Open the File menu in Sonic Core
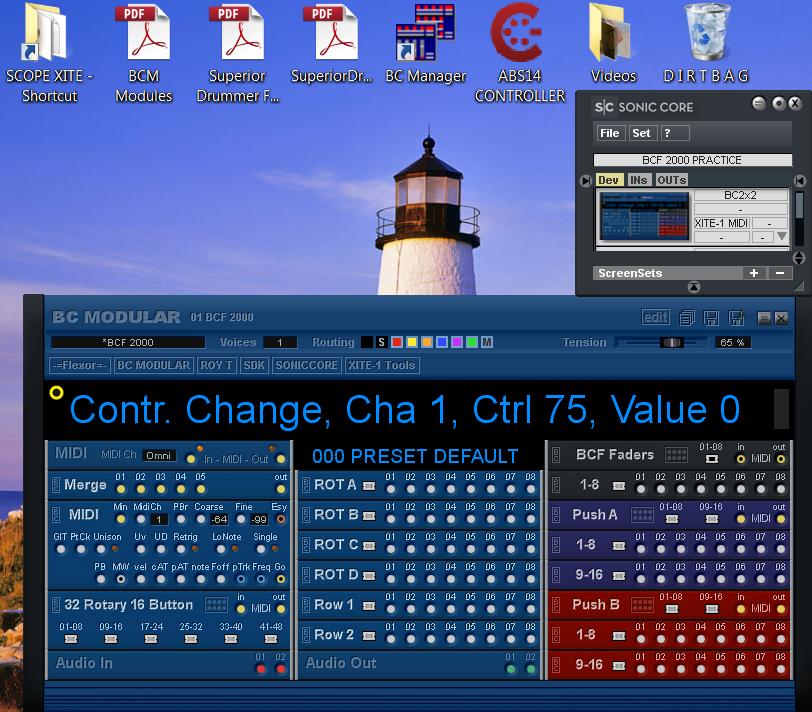This screenshot has width=812, height=712. (x=609, y=133)
